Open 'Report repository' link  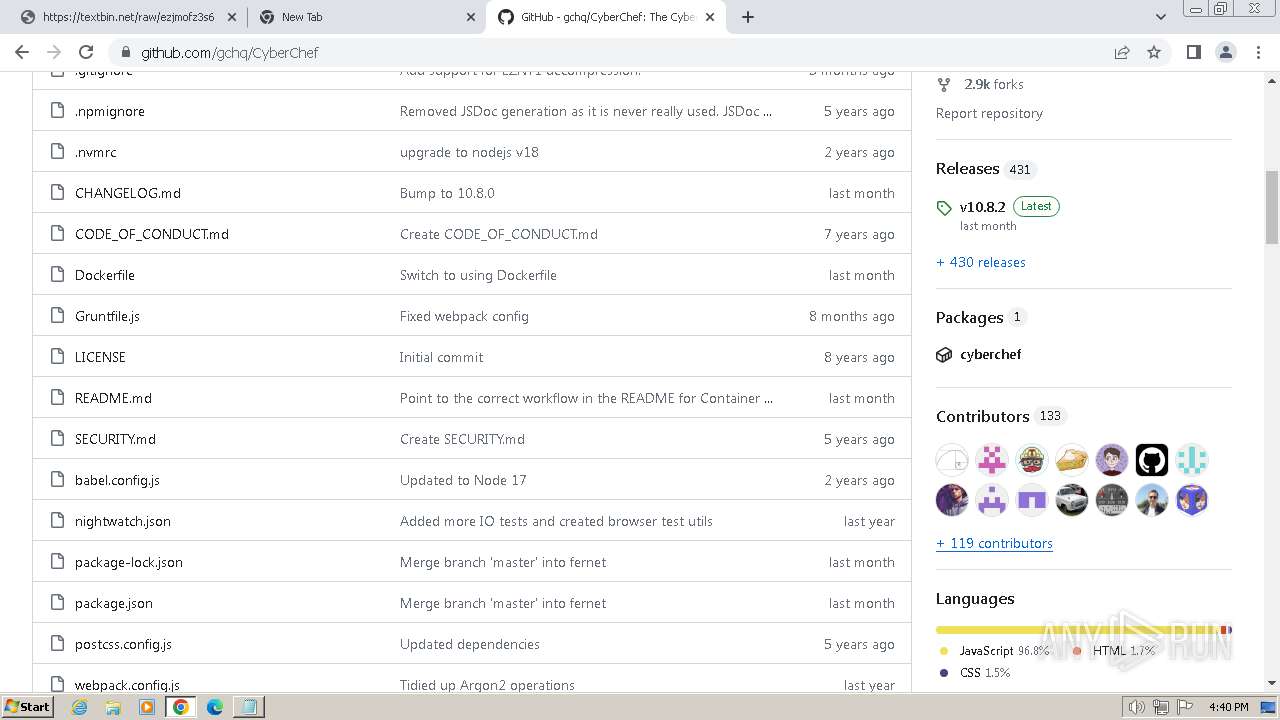click(989, 113)
